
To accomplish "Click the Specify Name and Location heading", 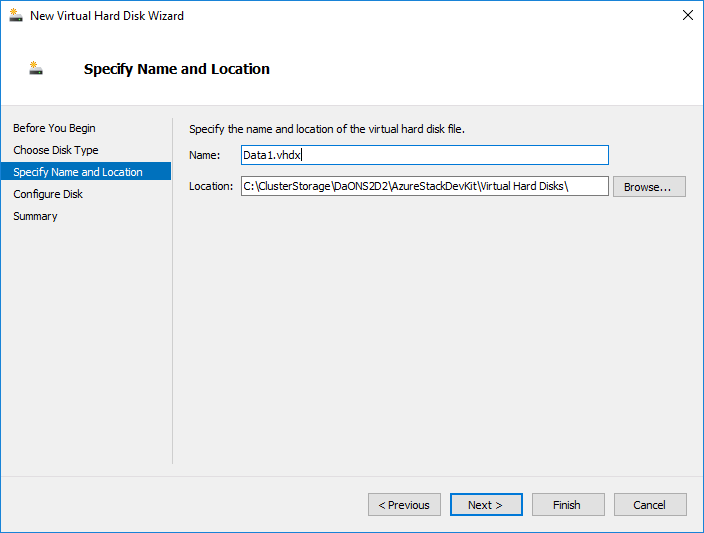I will click(x=177, y=69).
